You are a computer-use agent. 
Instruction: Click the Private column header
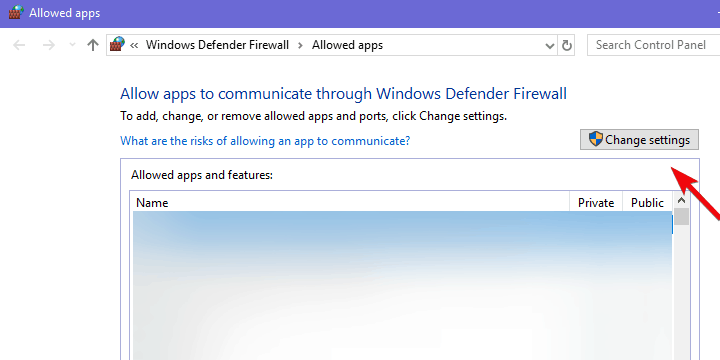click(596, 202)
